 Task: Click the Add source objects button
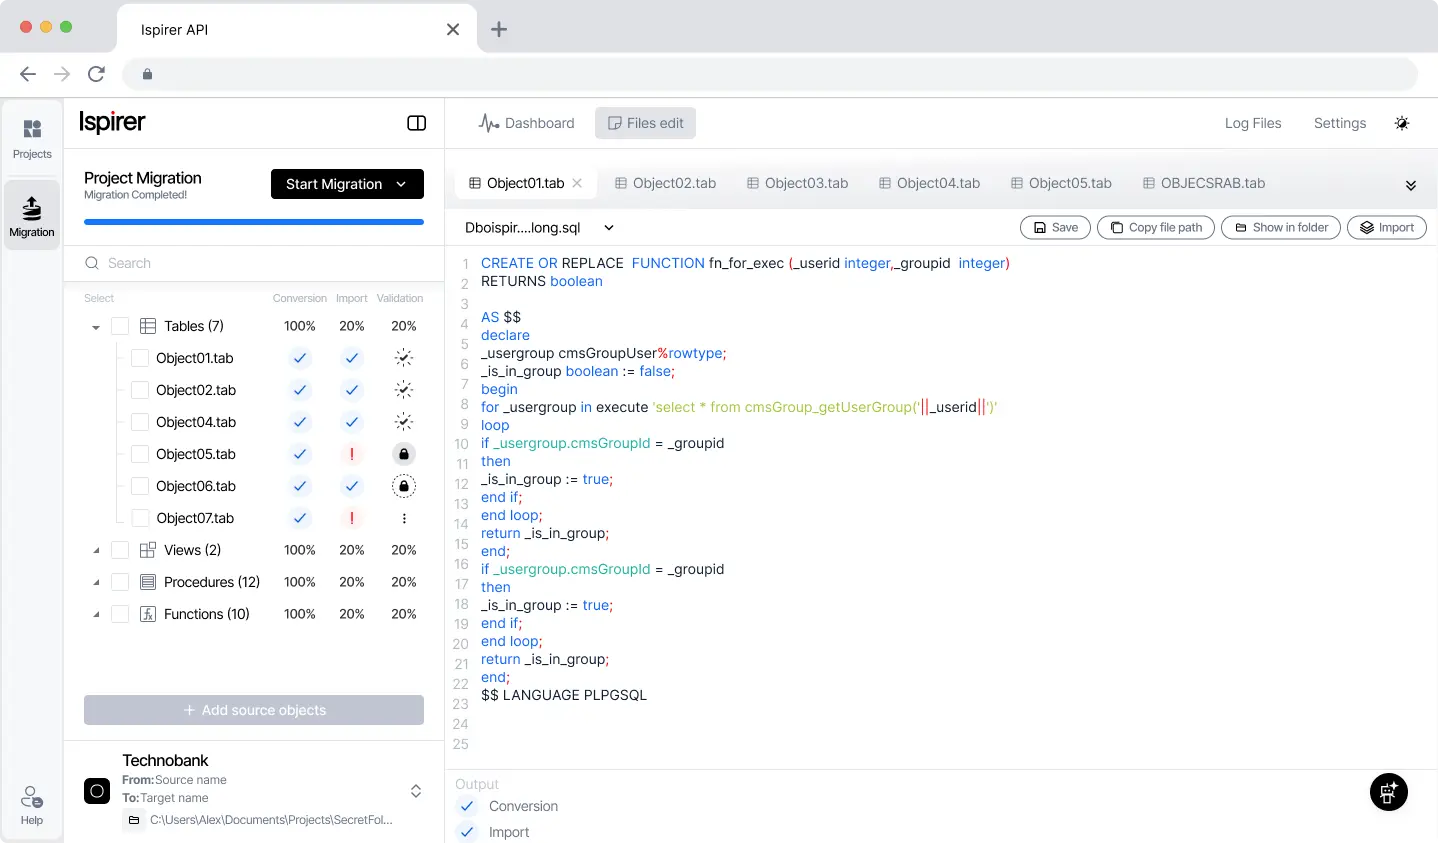[x=254, y=710]
